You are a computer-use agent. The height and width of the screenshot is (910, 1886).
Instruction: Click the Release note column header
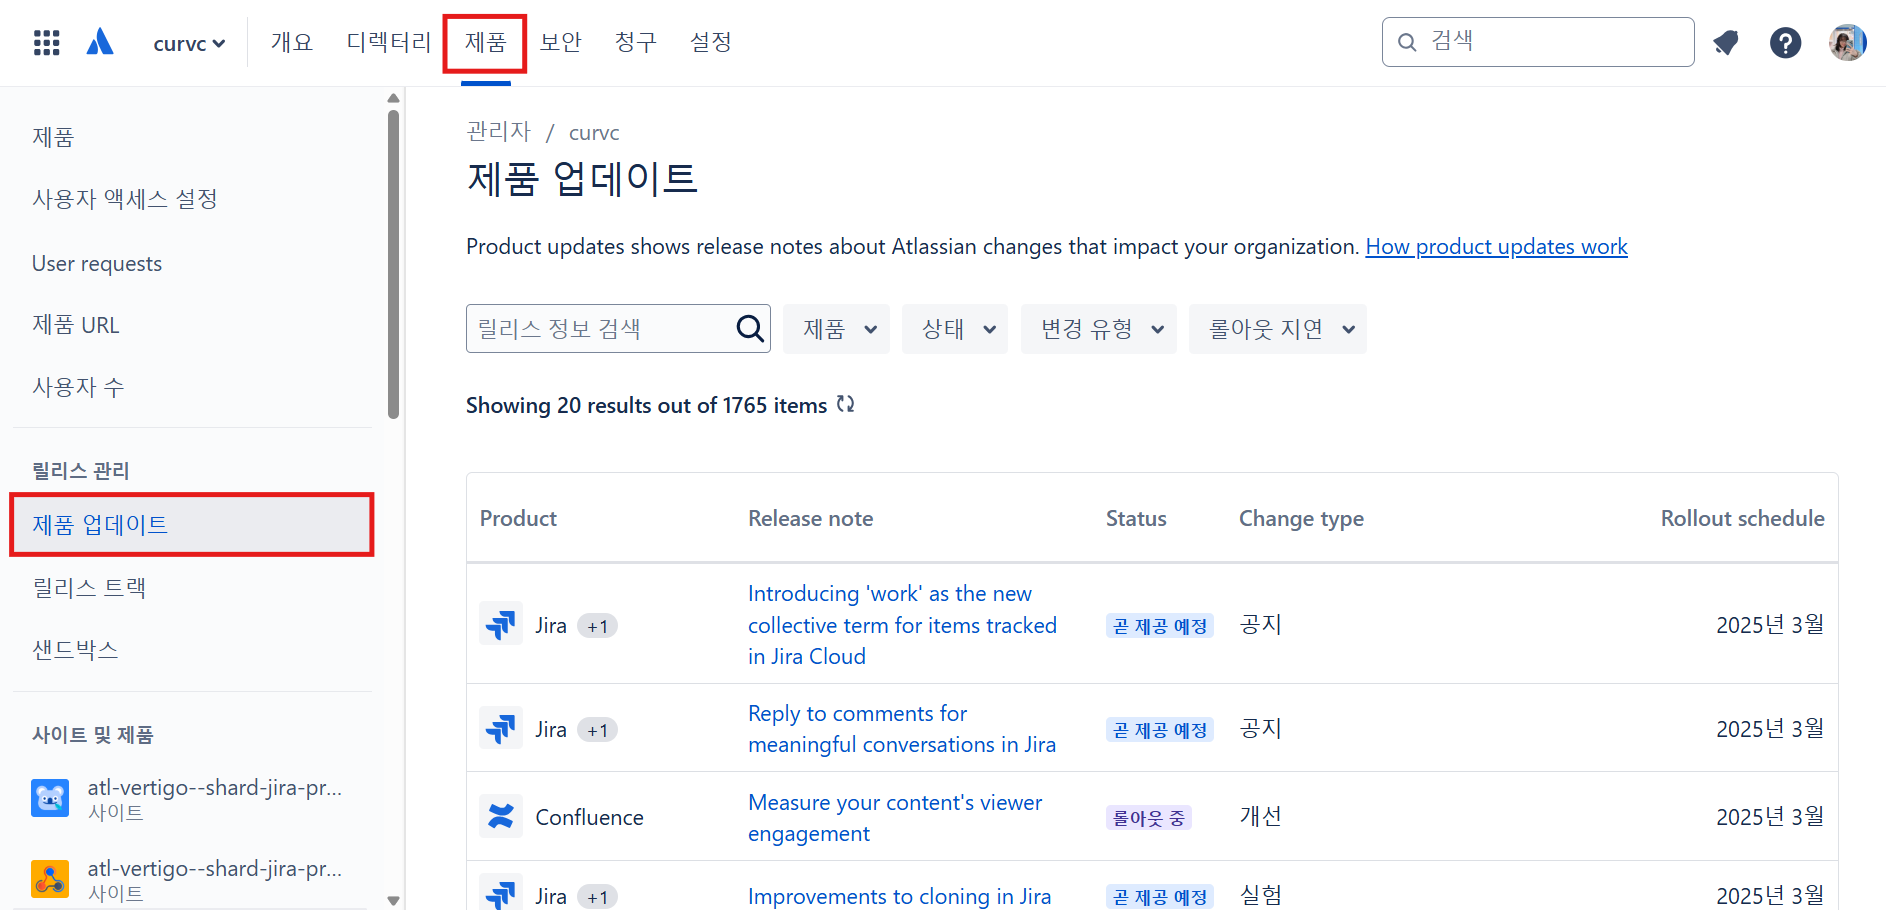tap(810, 518)
